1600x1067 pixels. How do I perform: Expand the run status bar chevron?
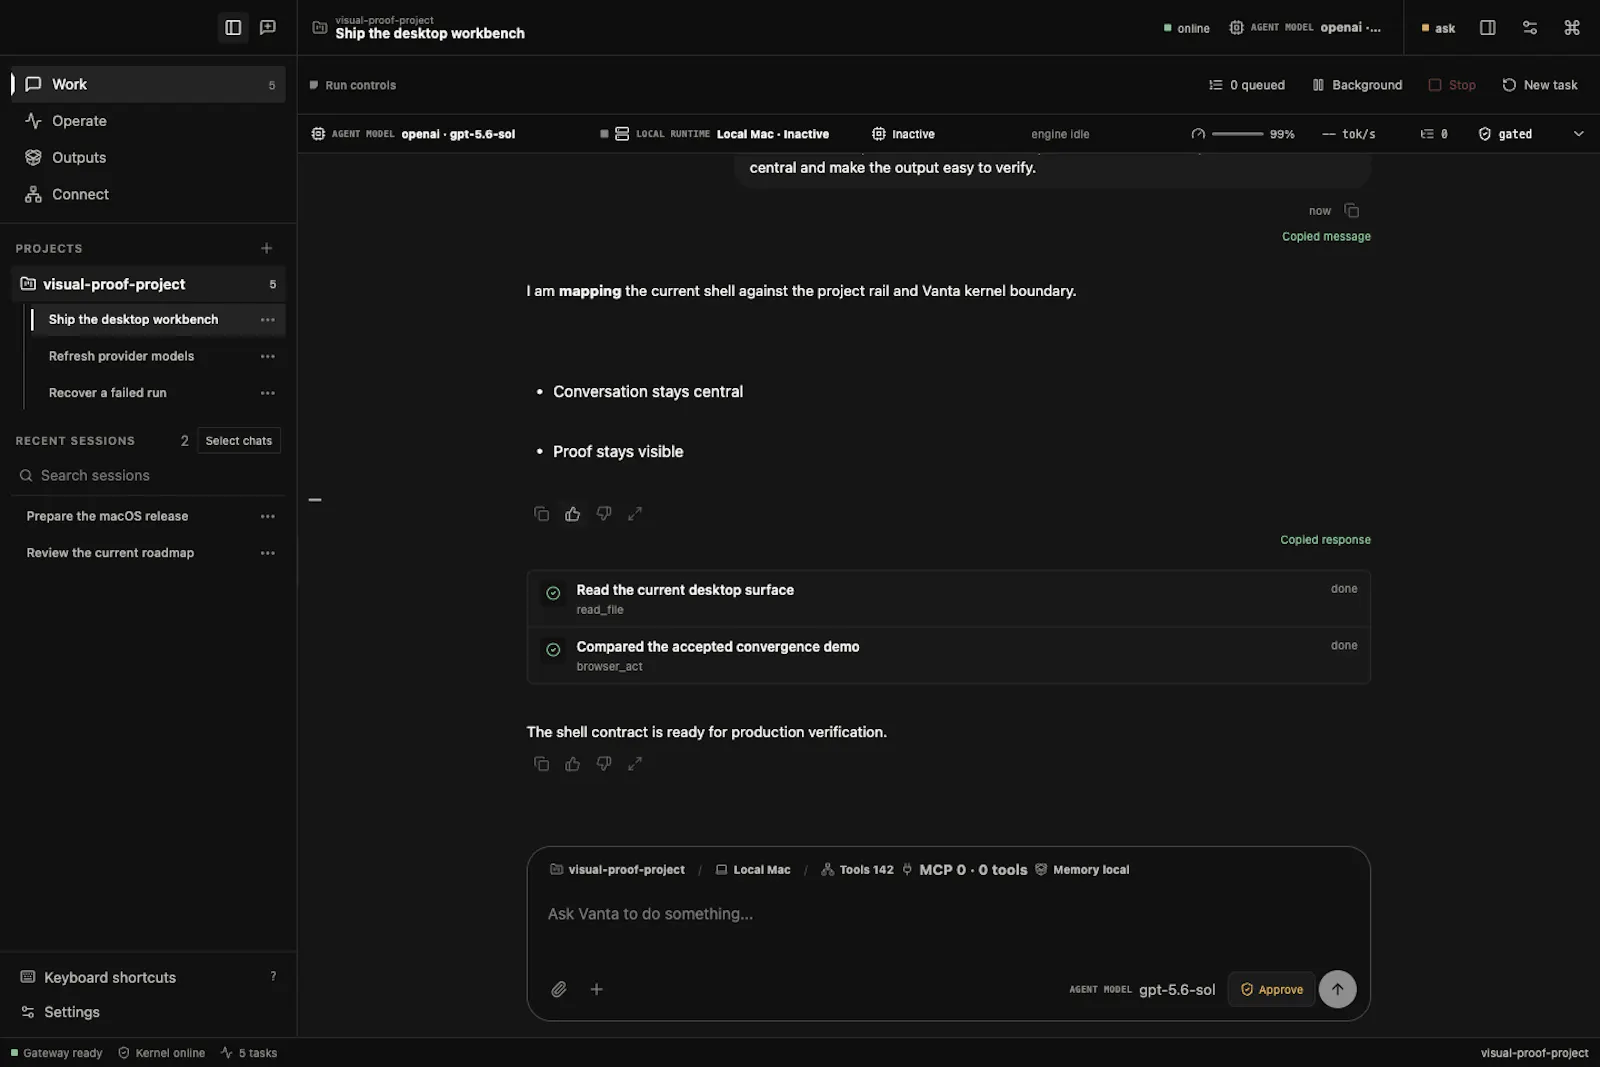point(1578,134)
